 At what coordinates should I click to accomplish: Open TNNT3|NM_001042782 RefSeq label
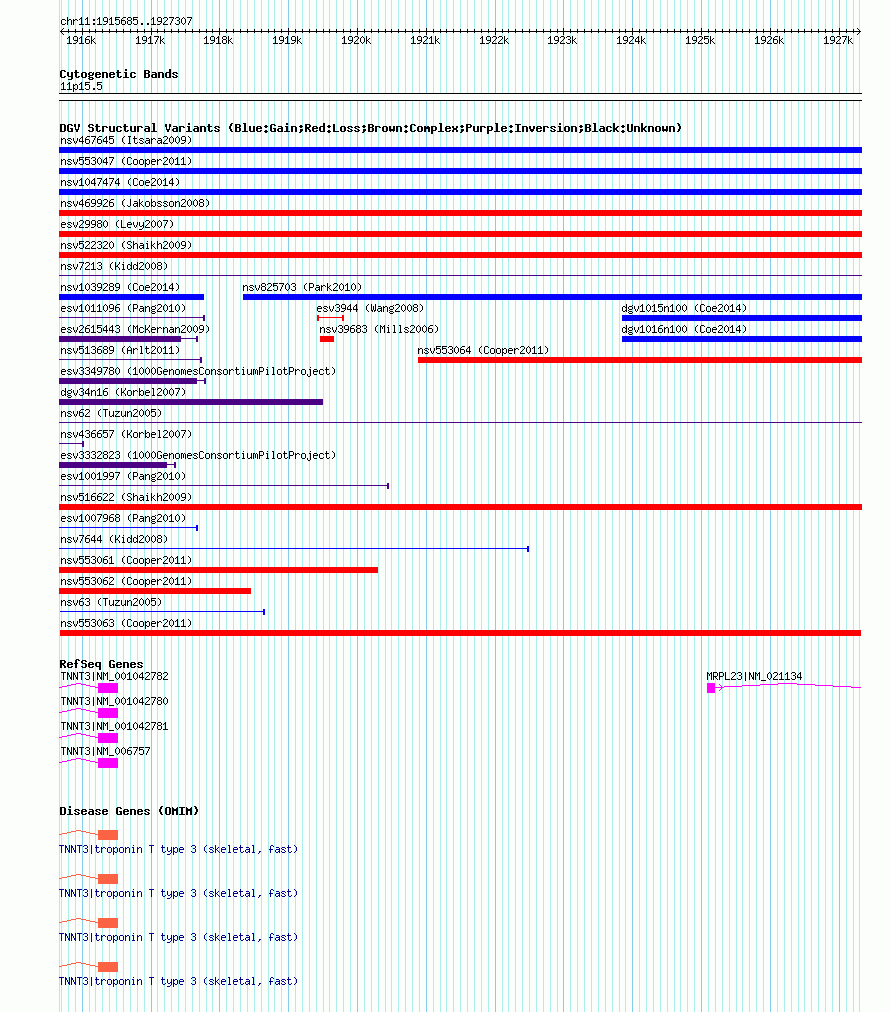pos(114,676)
